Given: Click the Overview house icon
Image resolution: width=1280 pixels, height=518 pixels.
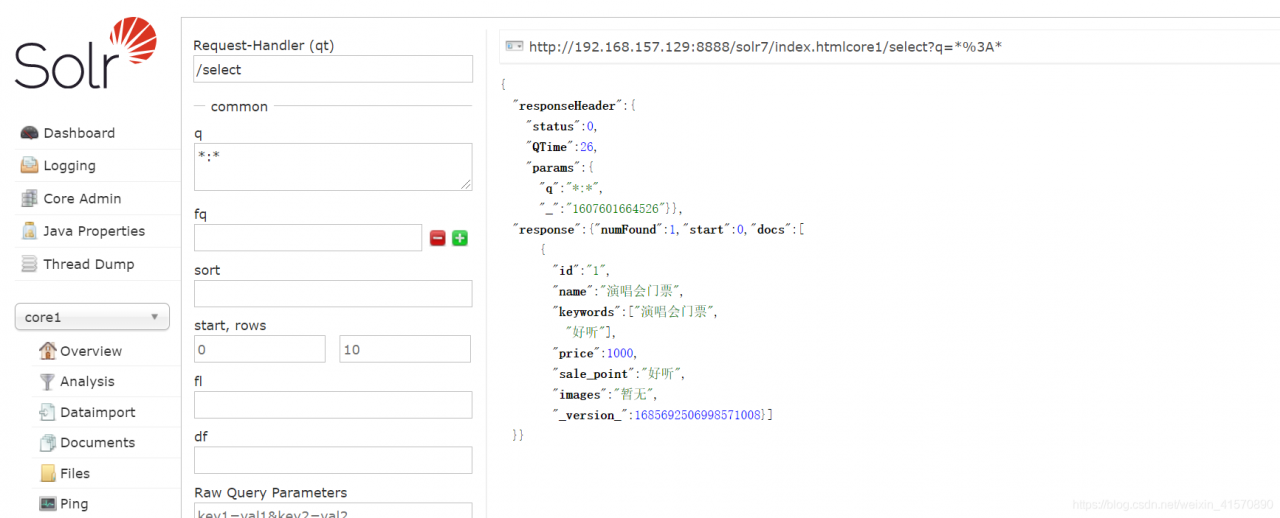Looking at the screenshot, I should coord(47,351).
